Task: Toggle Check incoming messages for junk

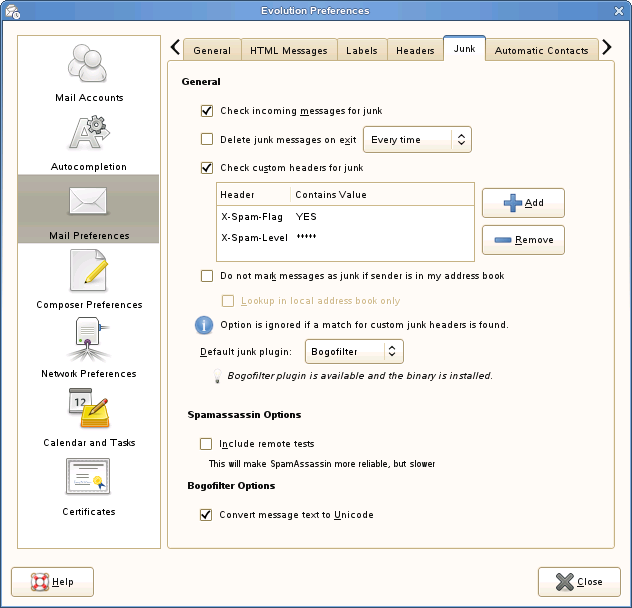Action: pos(207,111)
